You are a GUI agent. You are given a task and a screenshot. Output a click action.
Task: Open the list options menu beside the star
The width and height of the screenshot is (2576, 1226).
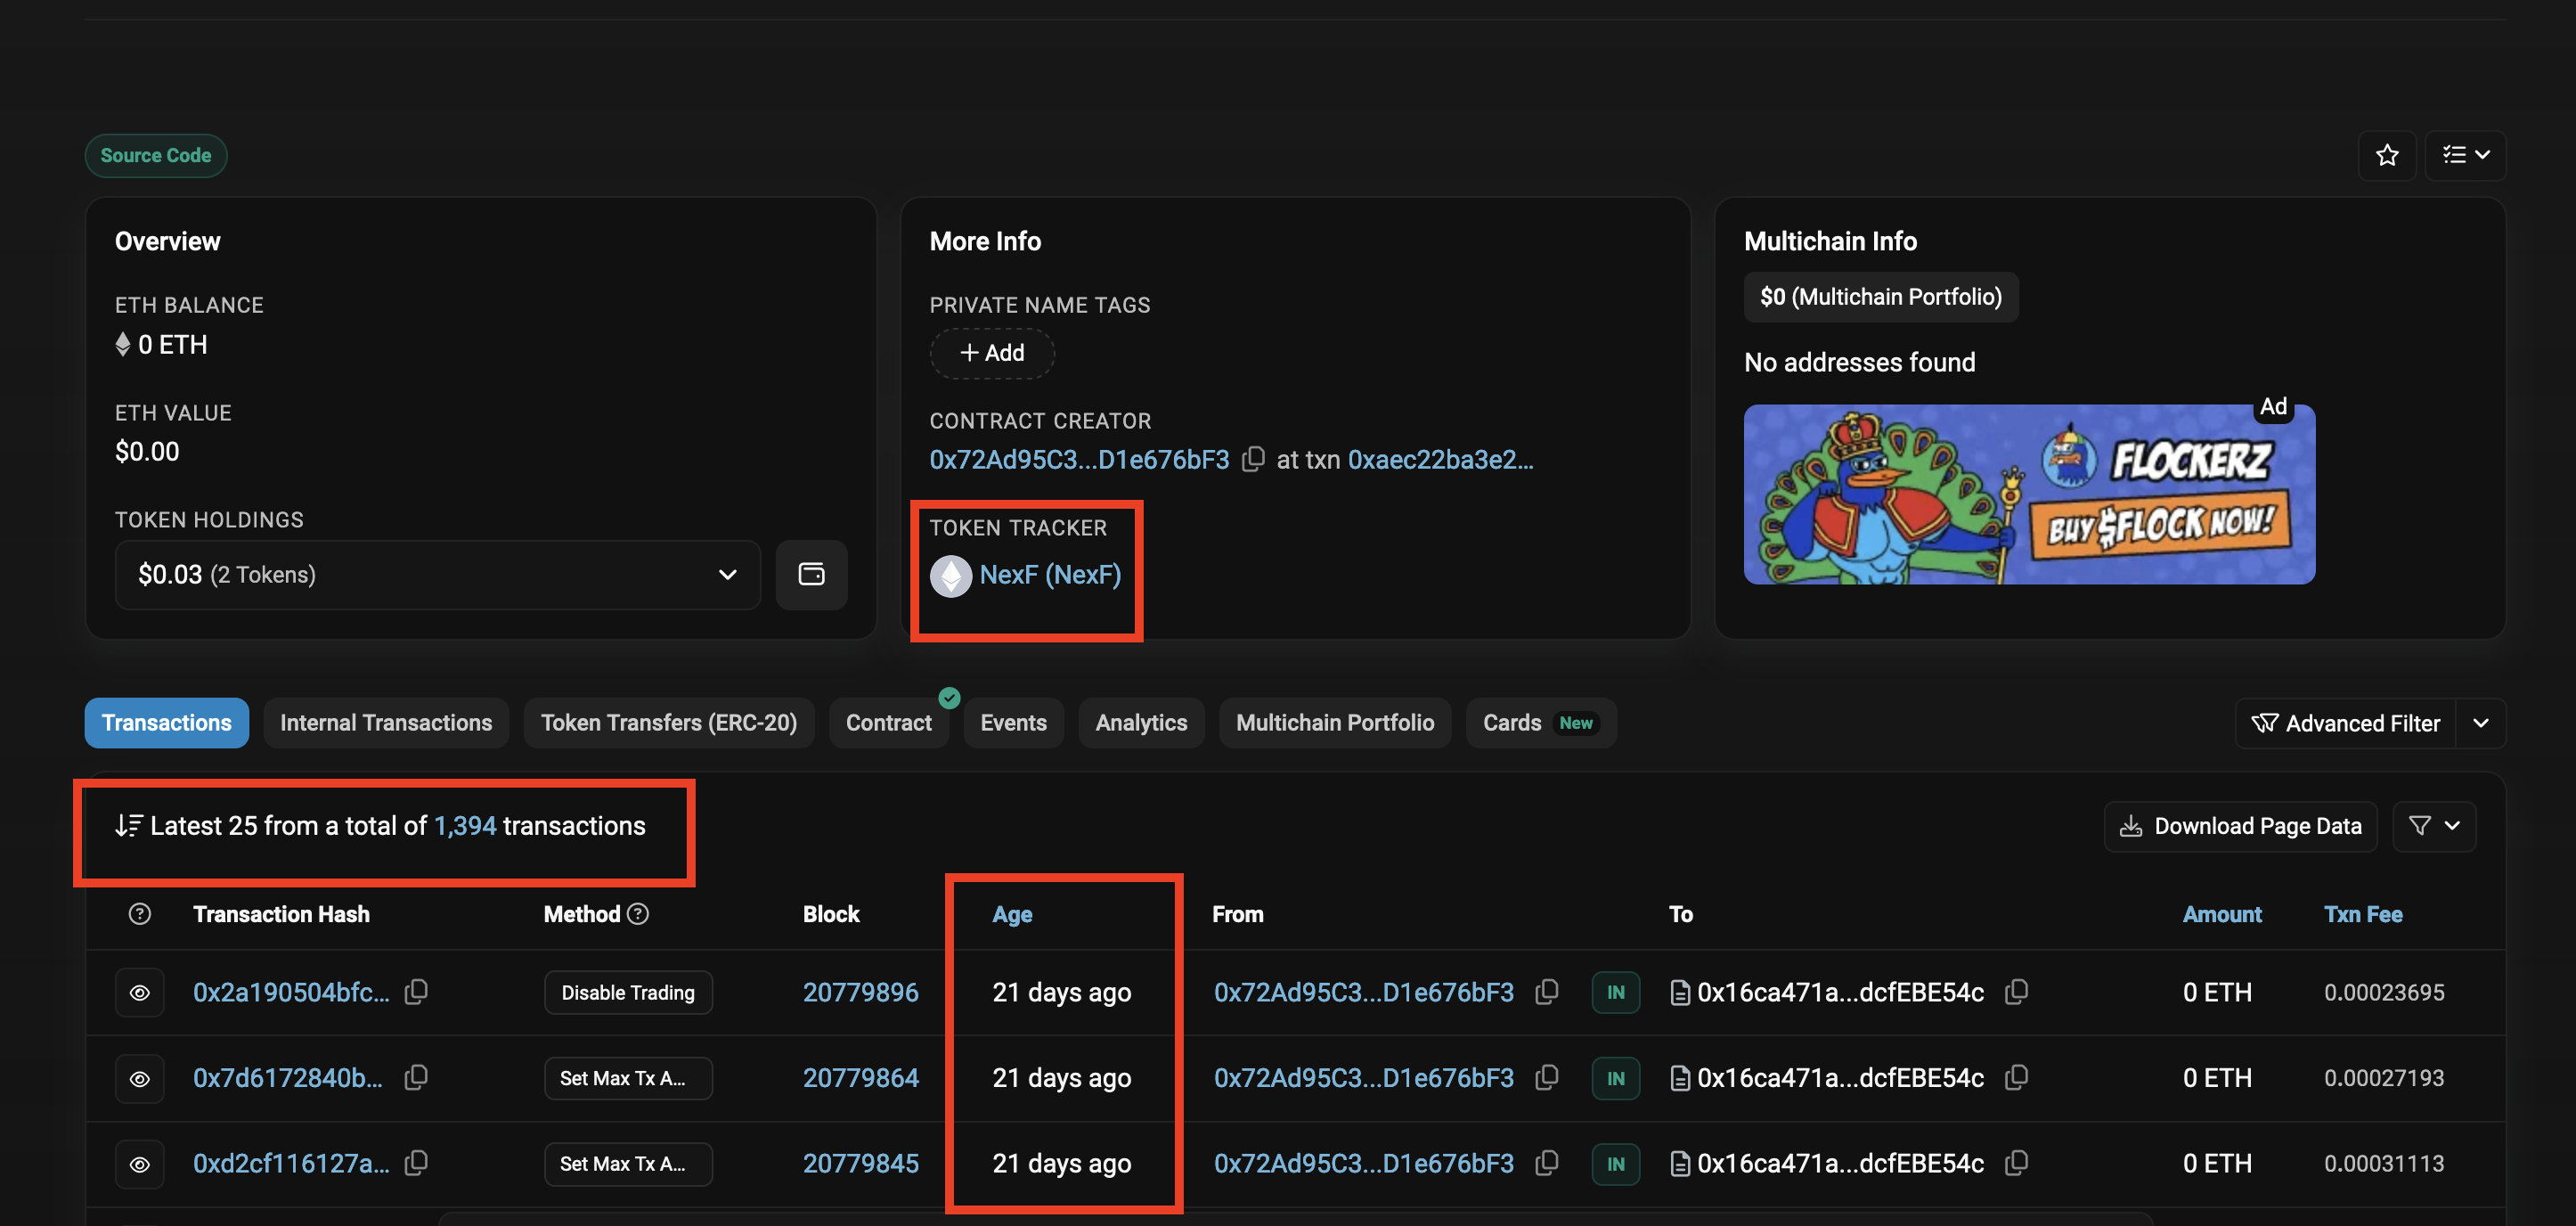coord(2465,155)
